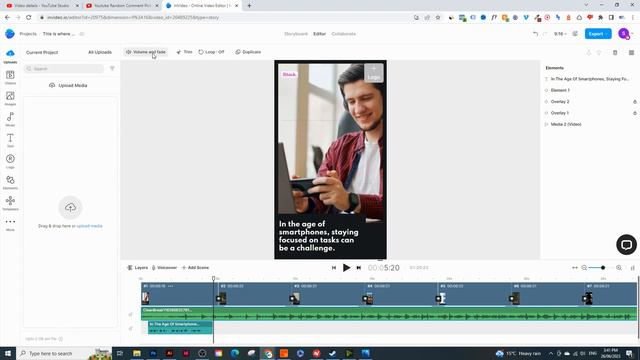The height and width of the screenshot is (360, 640).
Task: Open the support chat bubble
Action: [x=627, y=244]
